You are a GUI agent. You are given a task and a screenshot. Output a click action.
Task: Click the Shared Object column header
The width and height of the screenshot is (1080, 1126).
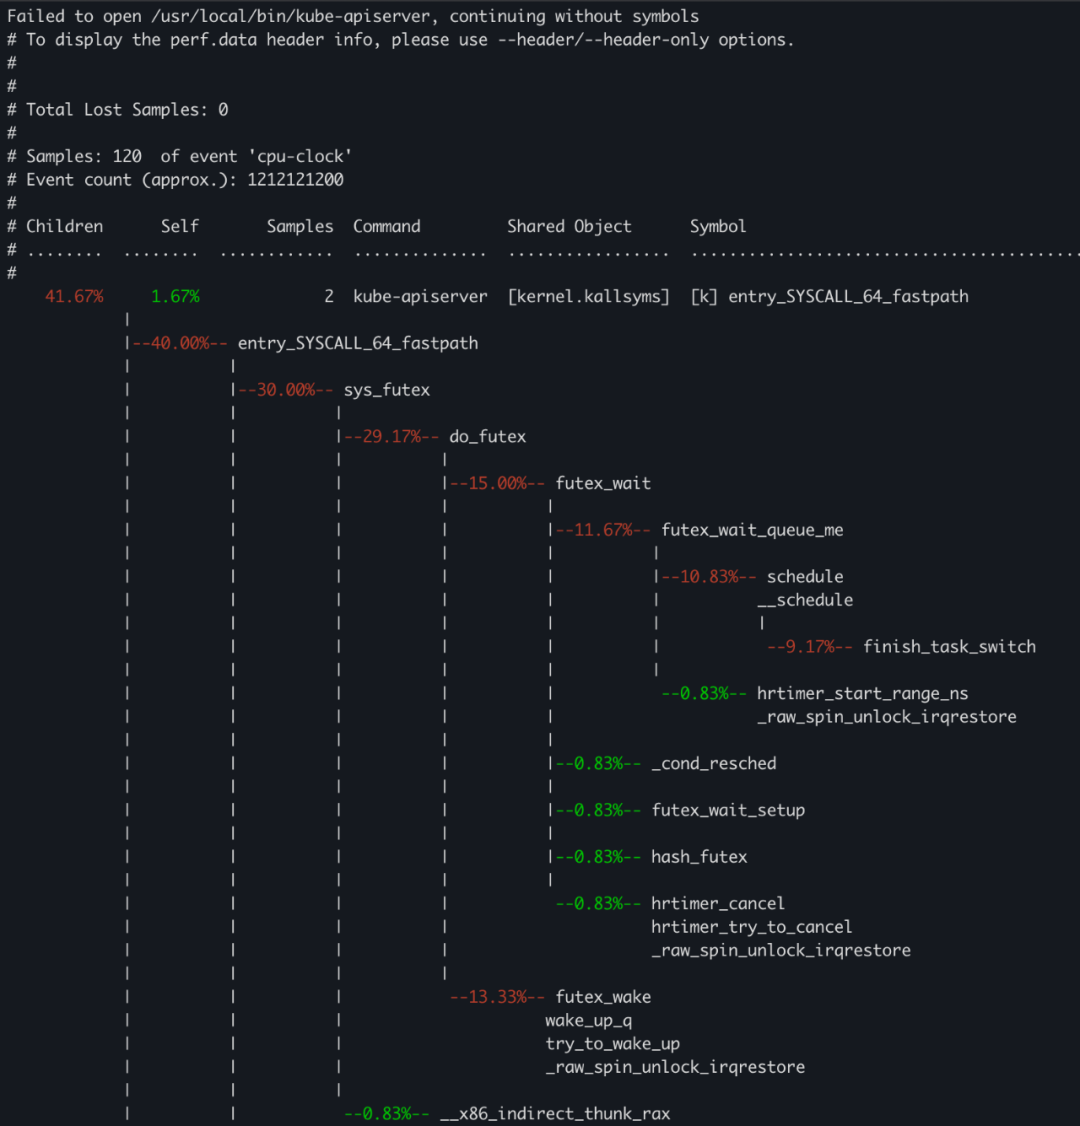[569, 226]
